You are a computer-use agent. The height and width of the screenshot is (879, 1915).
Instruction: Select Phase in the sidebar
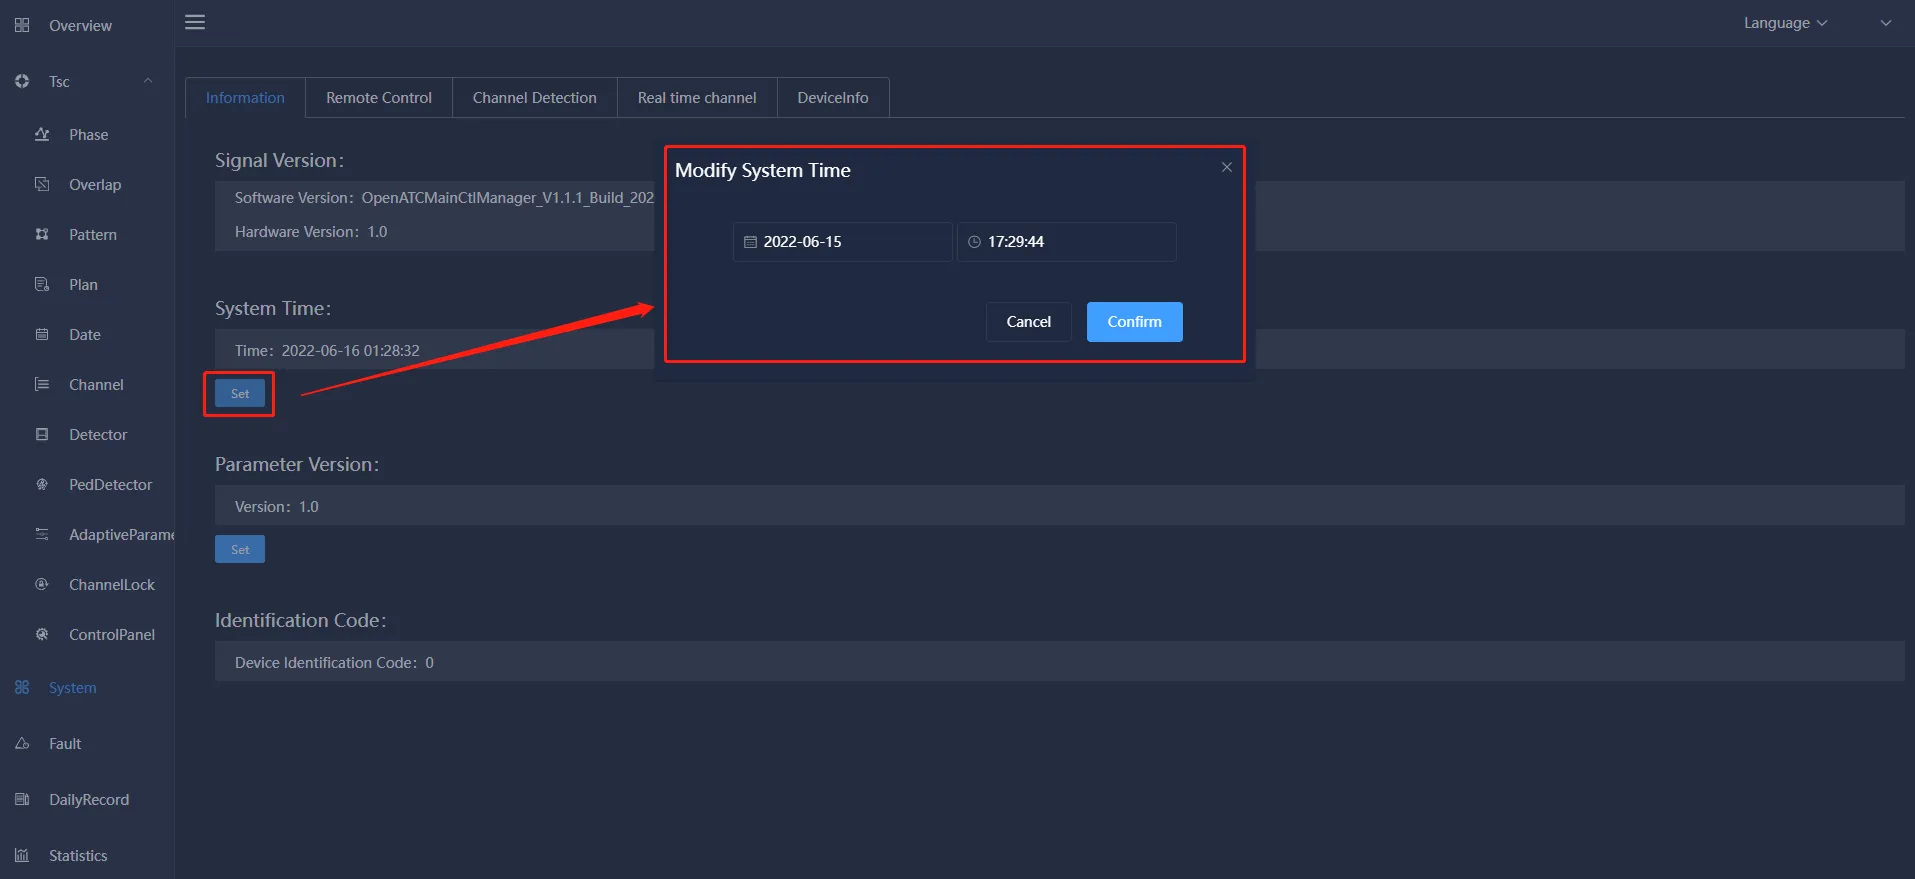pyautogui.click(x=87, y=134)
